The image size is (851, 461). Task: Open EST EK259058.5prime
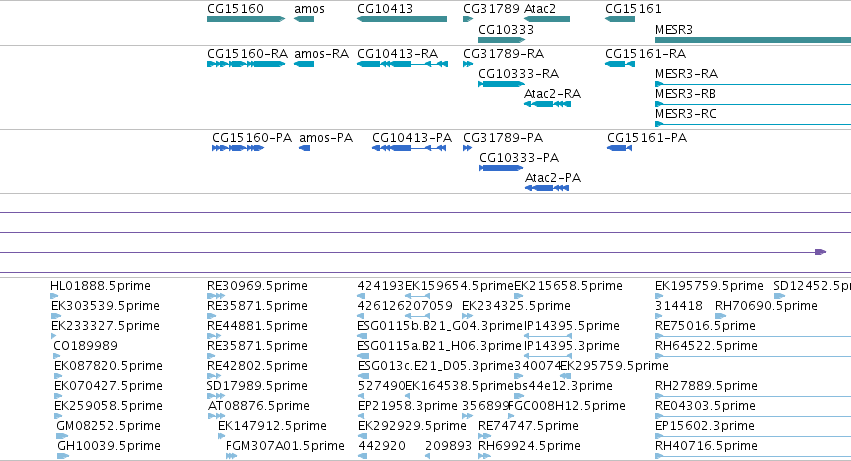point(108,407)
